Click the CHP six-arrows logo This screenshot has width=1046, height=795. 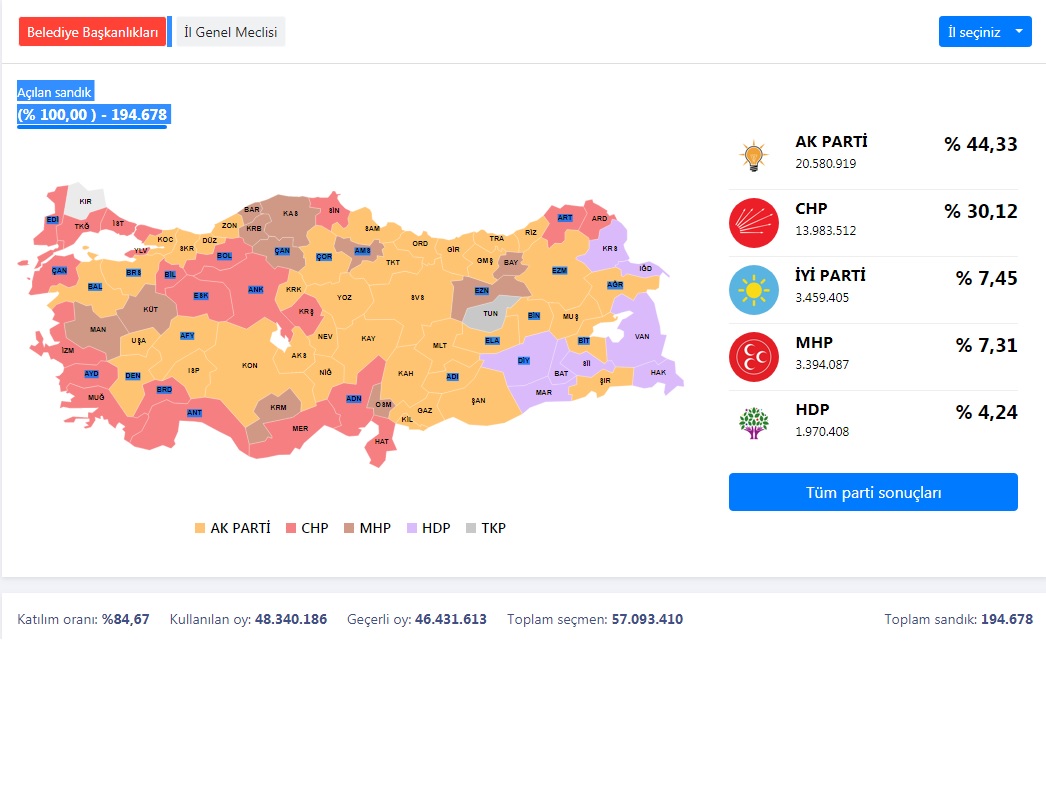(x=754, y=223)
